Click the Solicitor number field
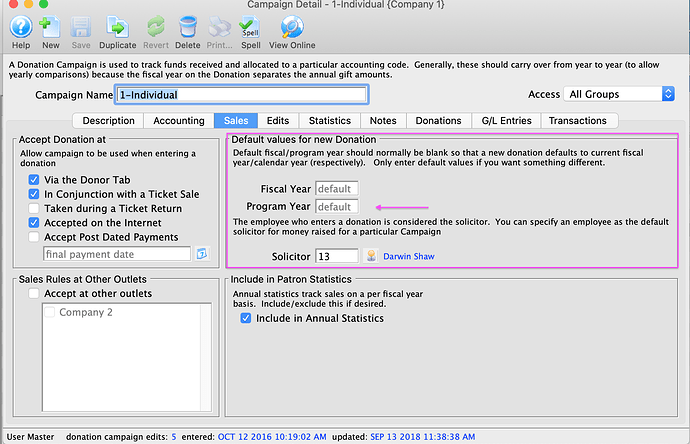The width and height of the screenshot is (690, 444). 337,256
